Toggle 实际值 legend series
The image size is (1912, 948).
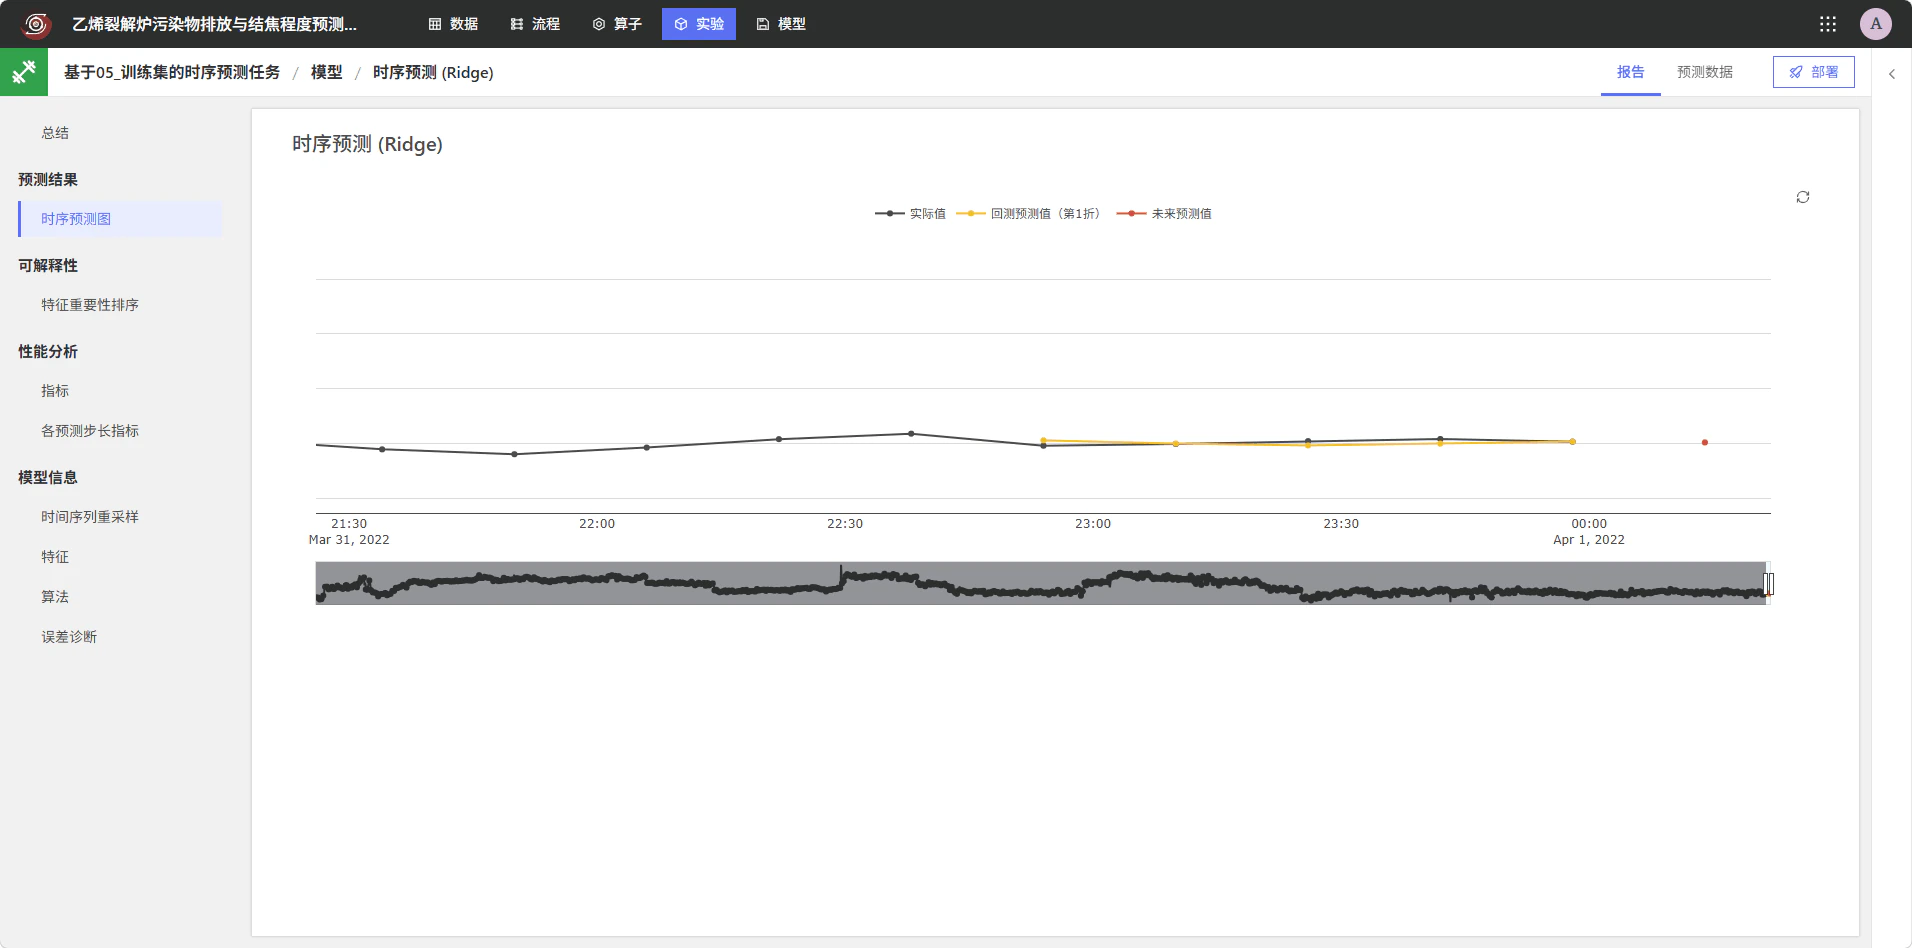pyautogui.click(x=910, y=213)
